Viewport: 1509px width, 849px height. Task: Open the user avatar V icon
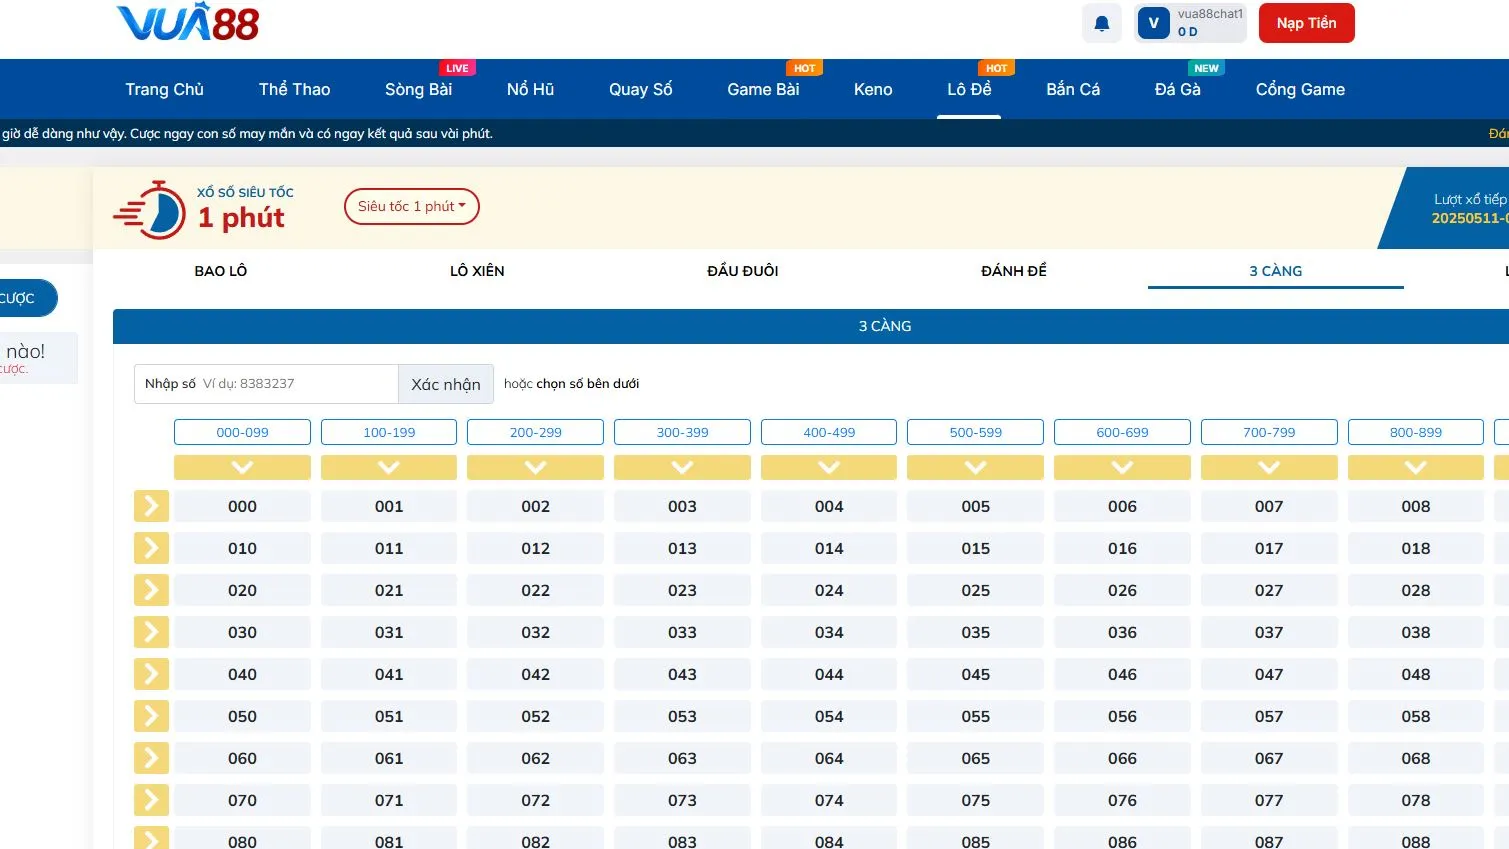coord(1153,24)
